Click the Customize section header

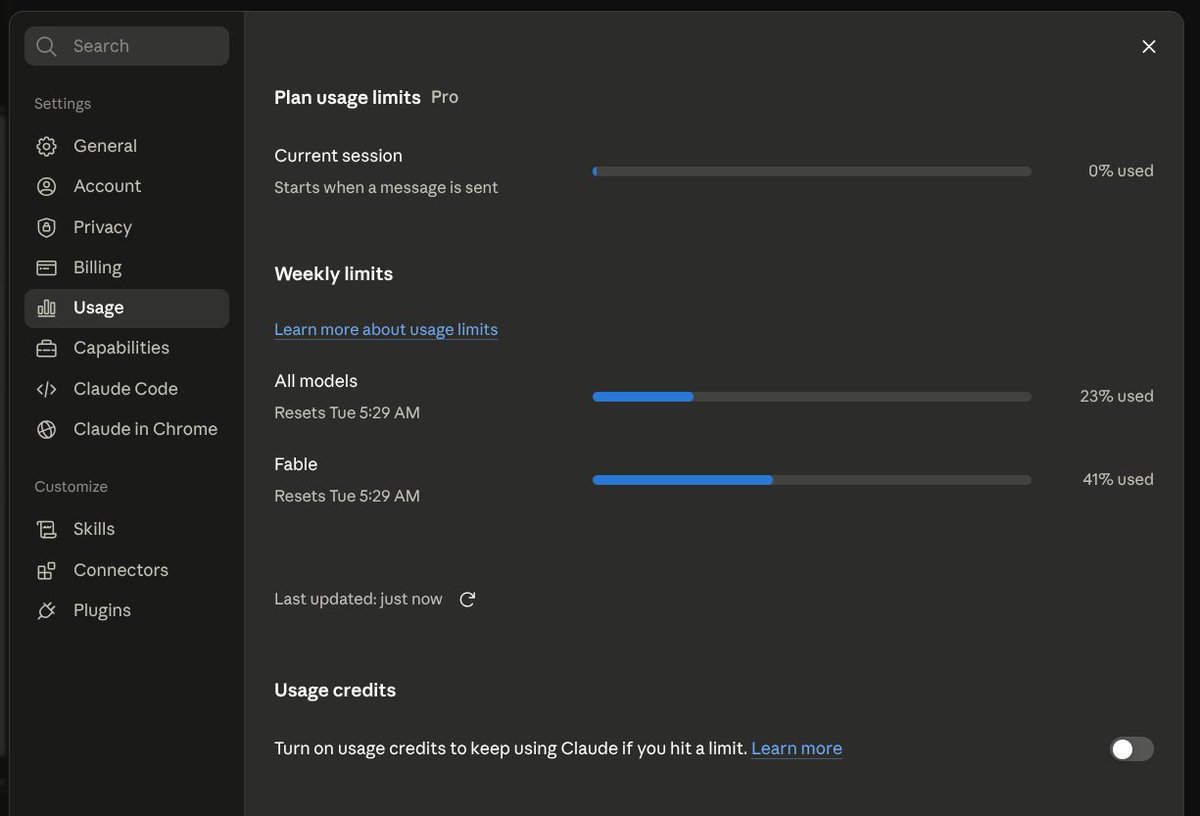[71, 487]
